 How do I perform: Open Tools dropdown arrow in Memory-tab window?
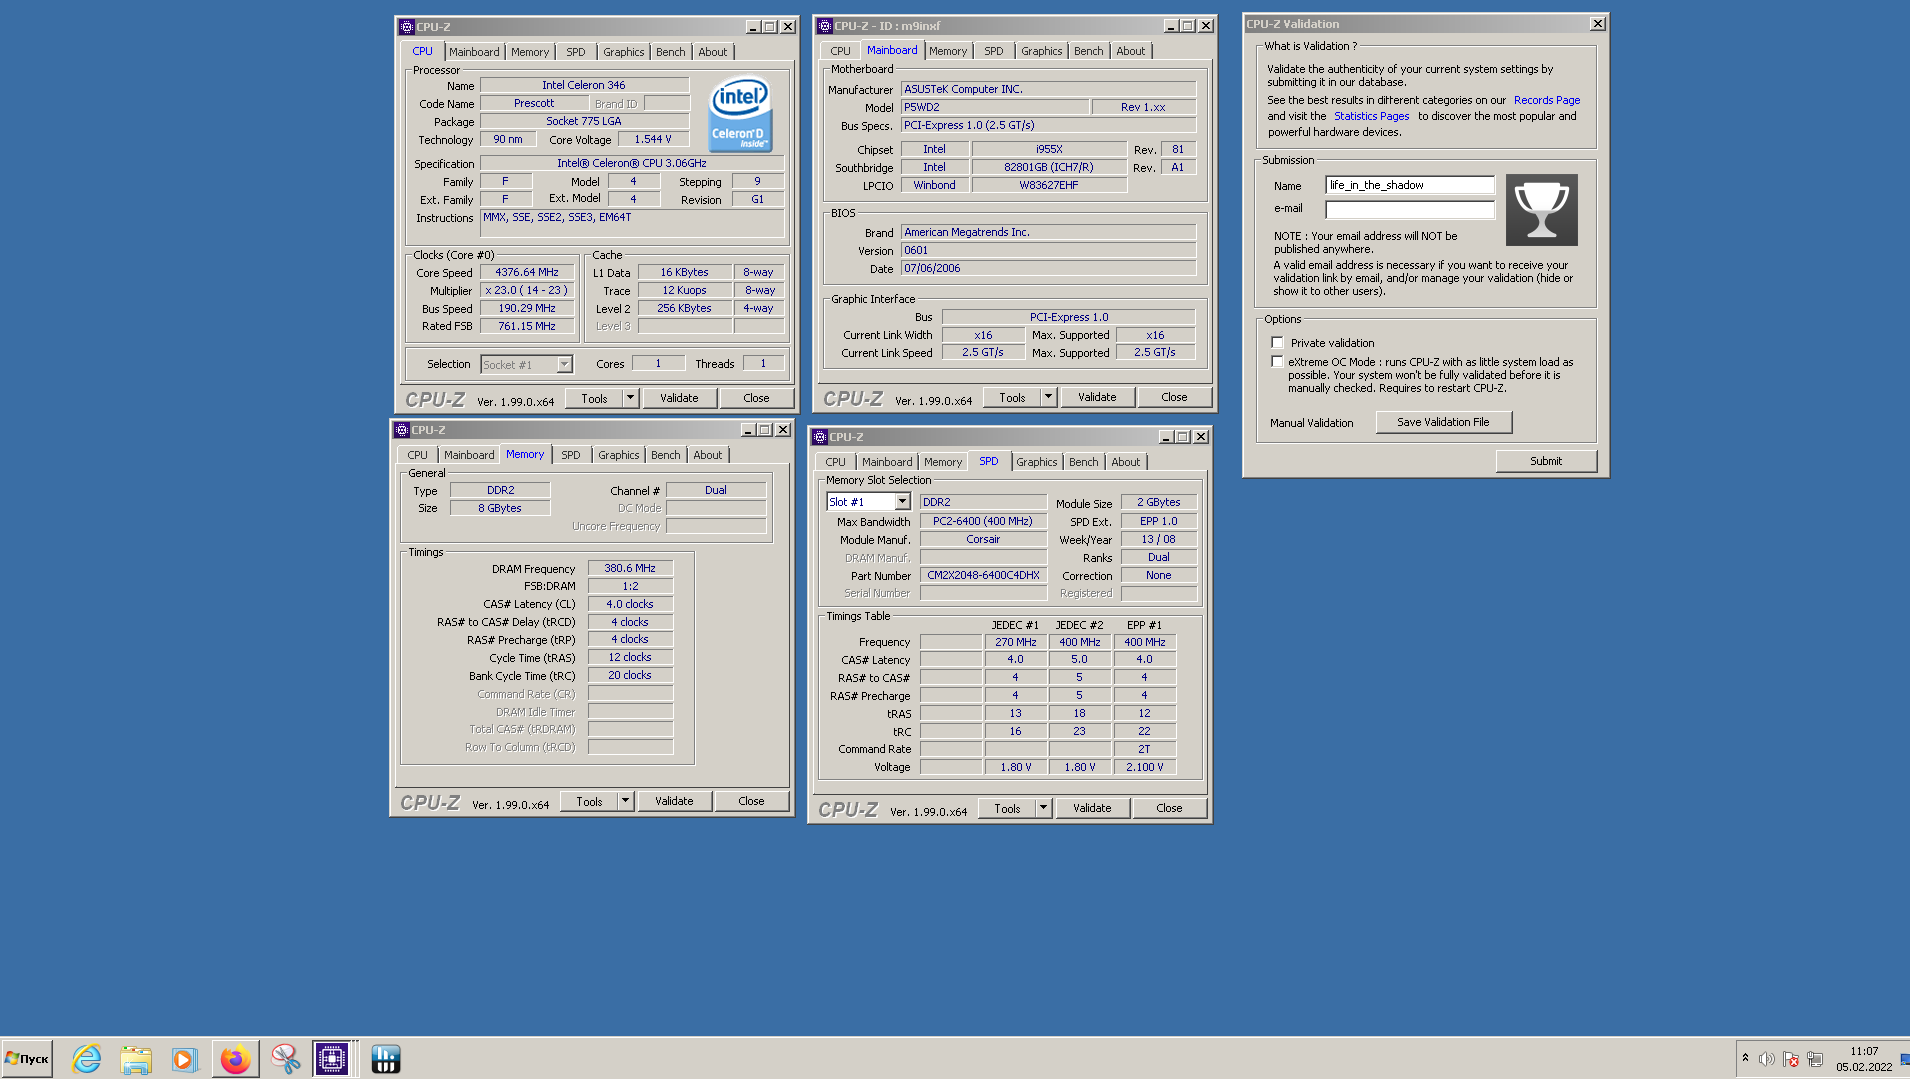pos(625,801)
